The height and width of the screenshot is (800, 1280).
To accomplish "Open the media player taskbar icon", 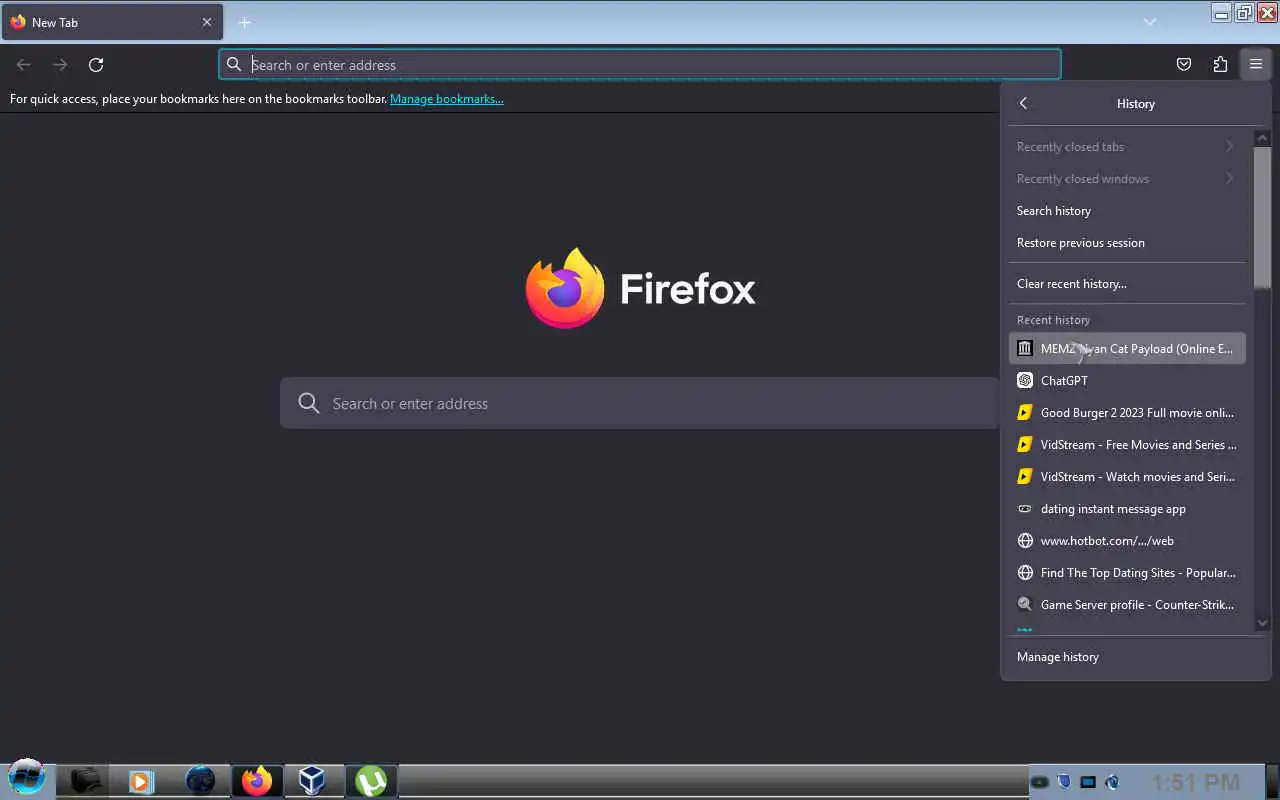I will [141, 780].
